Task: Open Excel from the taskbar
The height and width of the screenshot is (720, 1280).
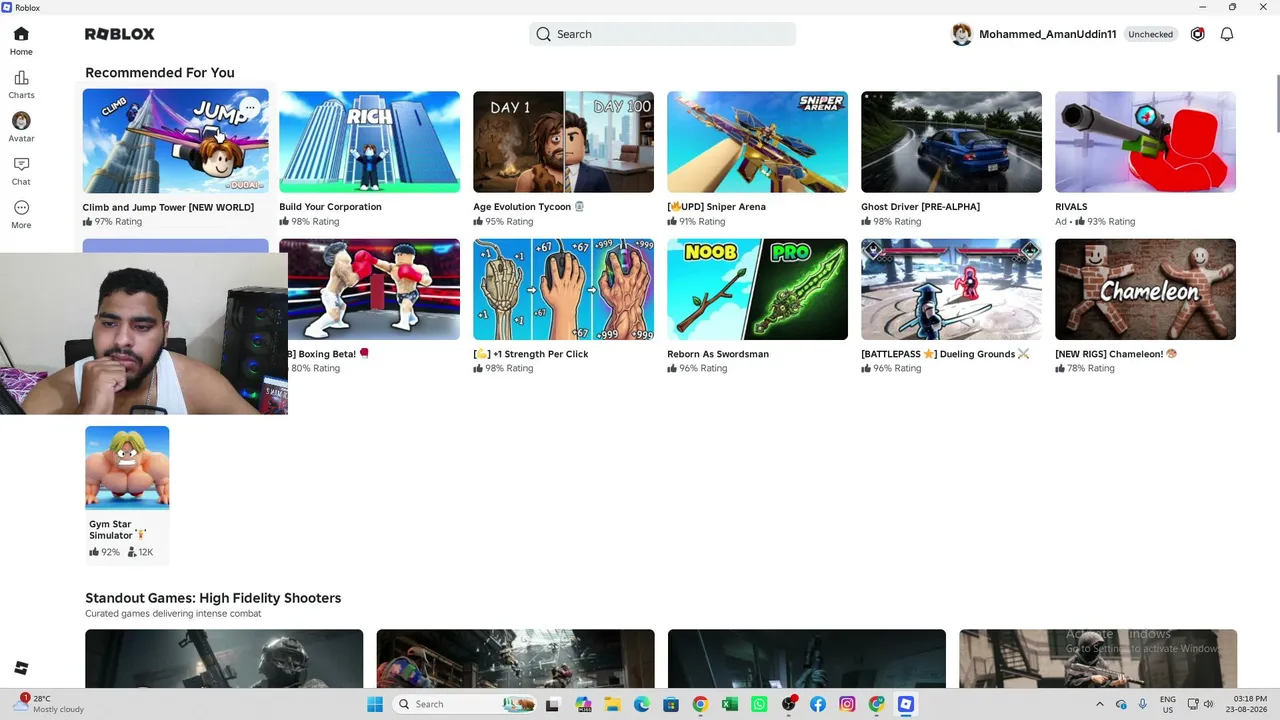Action: pyautogui.click(x=730, y=704)
